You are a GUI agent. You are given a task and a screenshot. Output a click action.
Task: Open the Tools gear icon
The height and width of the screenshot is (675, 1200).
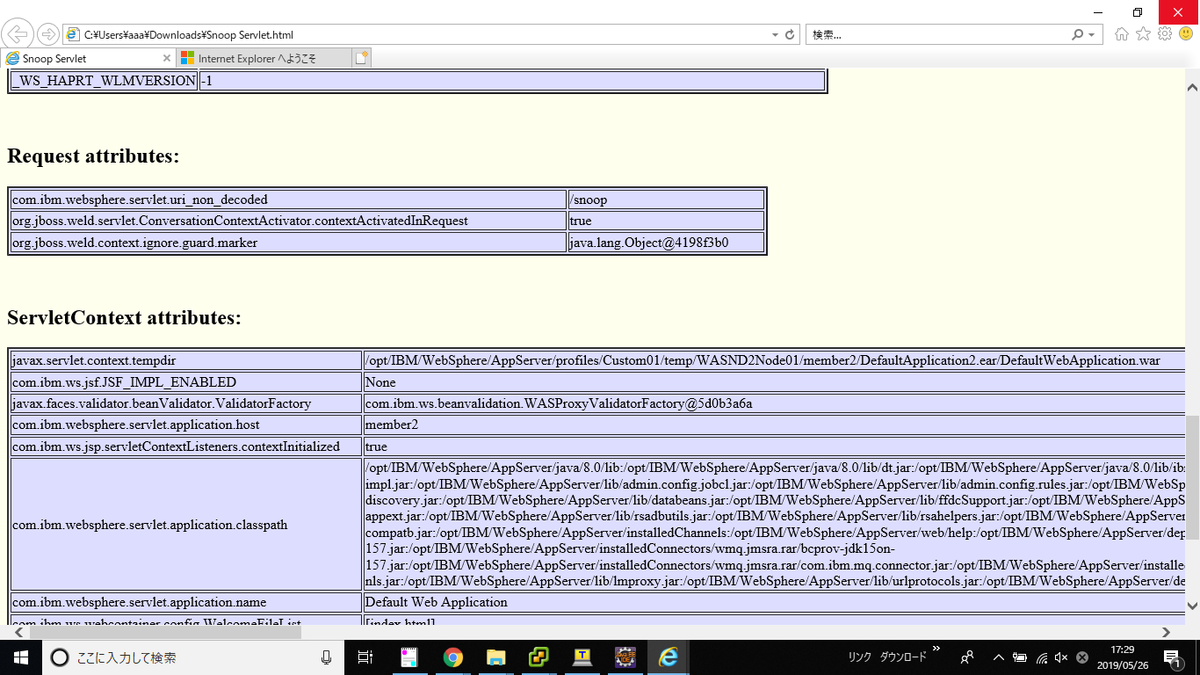tap(1165, 34)
